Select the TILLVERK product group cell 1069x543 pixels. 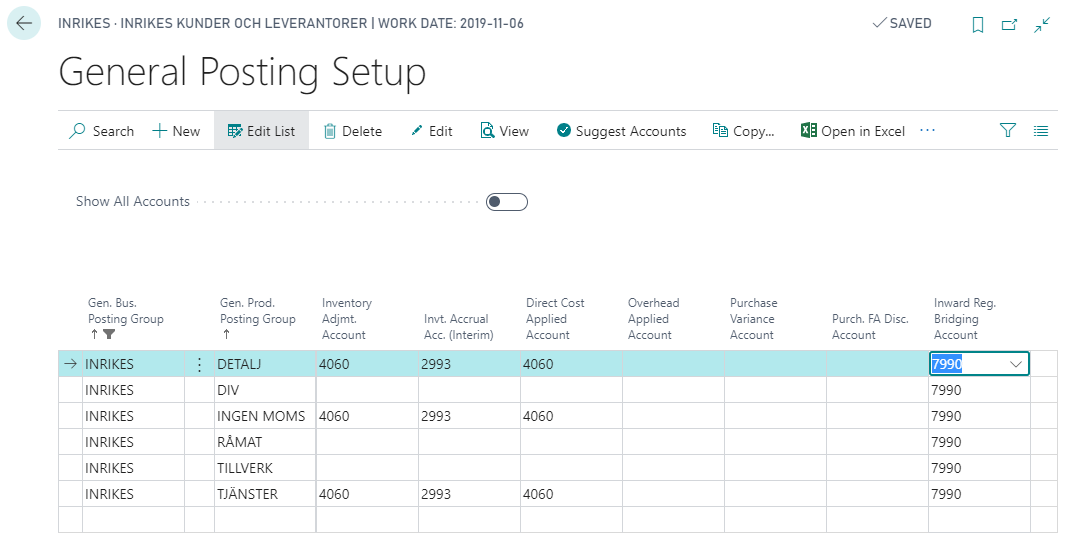coord(265,468)
